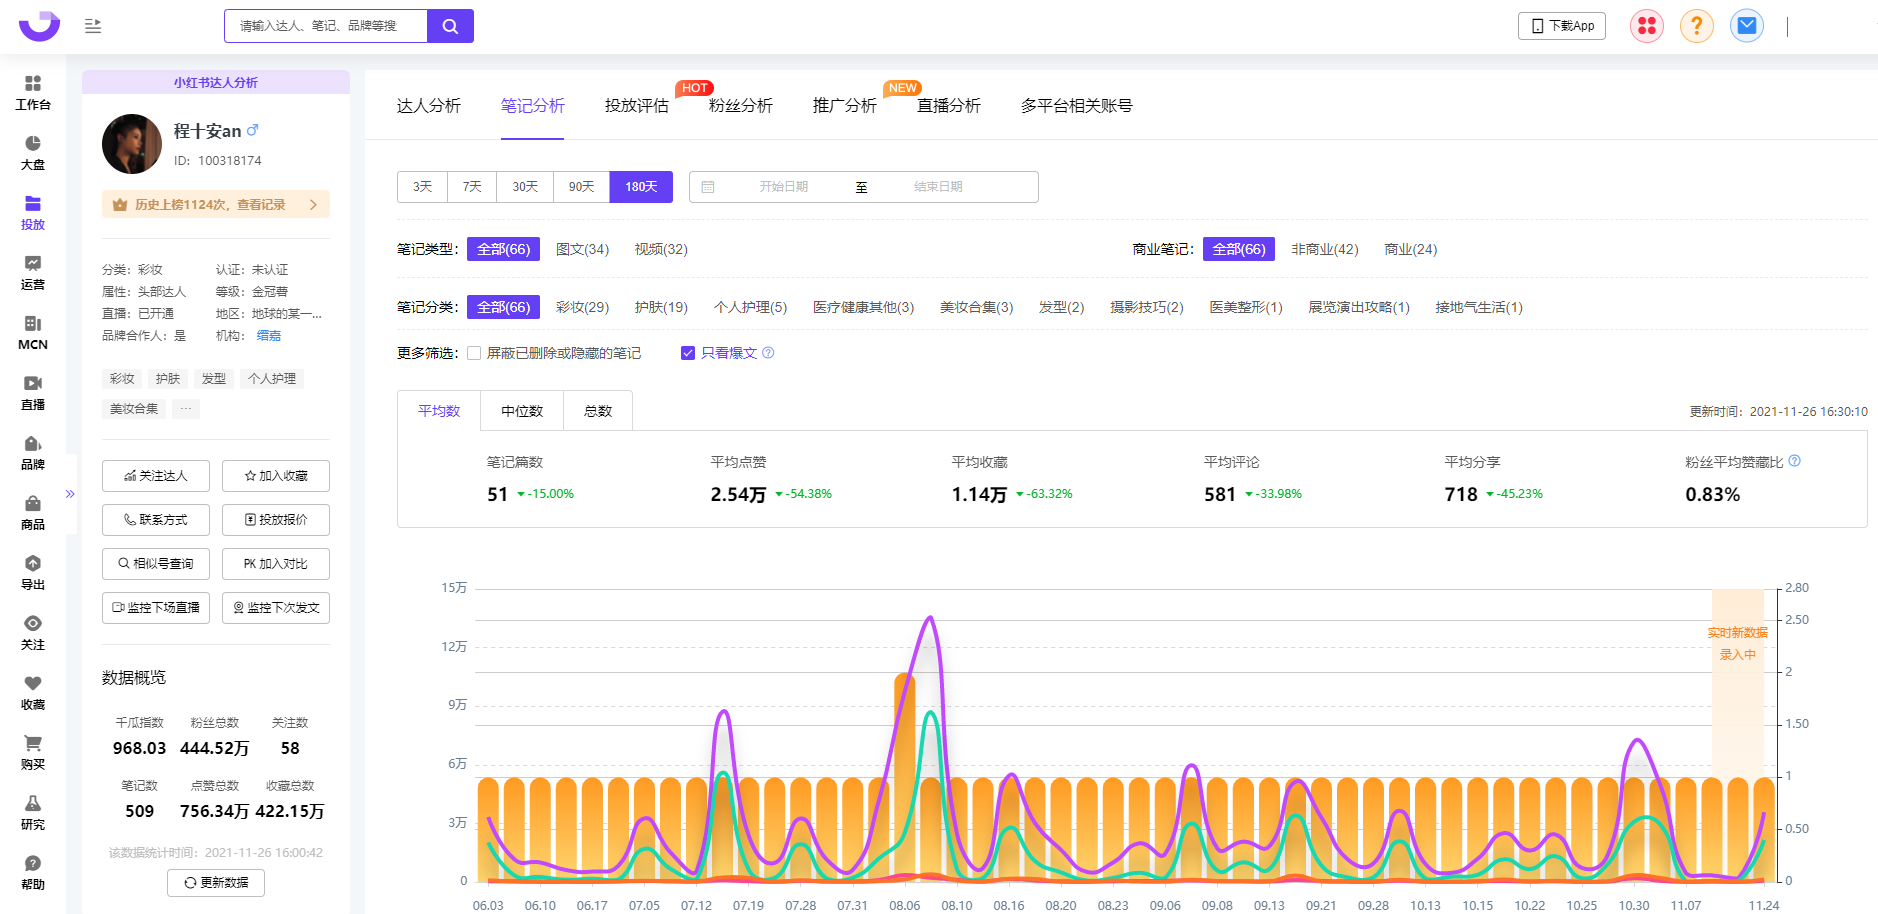Select the 90天 date range filter
This screenshot has width=1878, height=914.
(581, 186)
